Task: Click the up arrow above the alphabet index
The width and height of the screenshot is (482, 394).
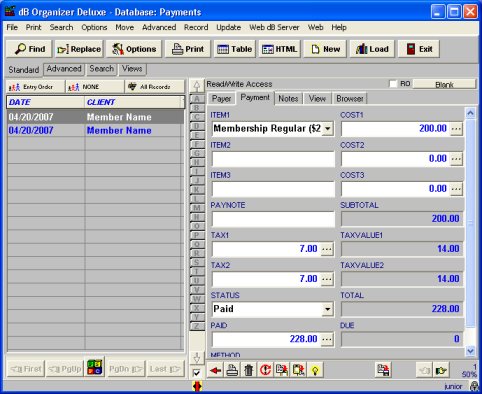Action: point(197,86)
